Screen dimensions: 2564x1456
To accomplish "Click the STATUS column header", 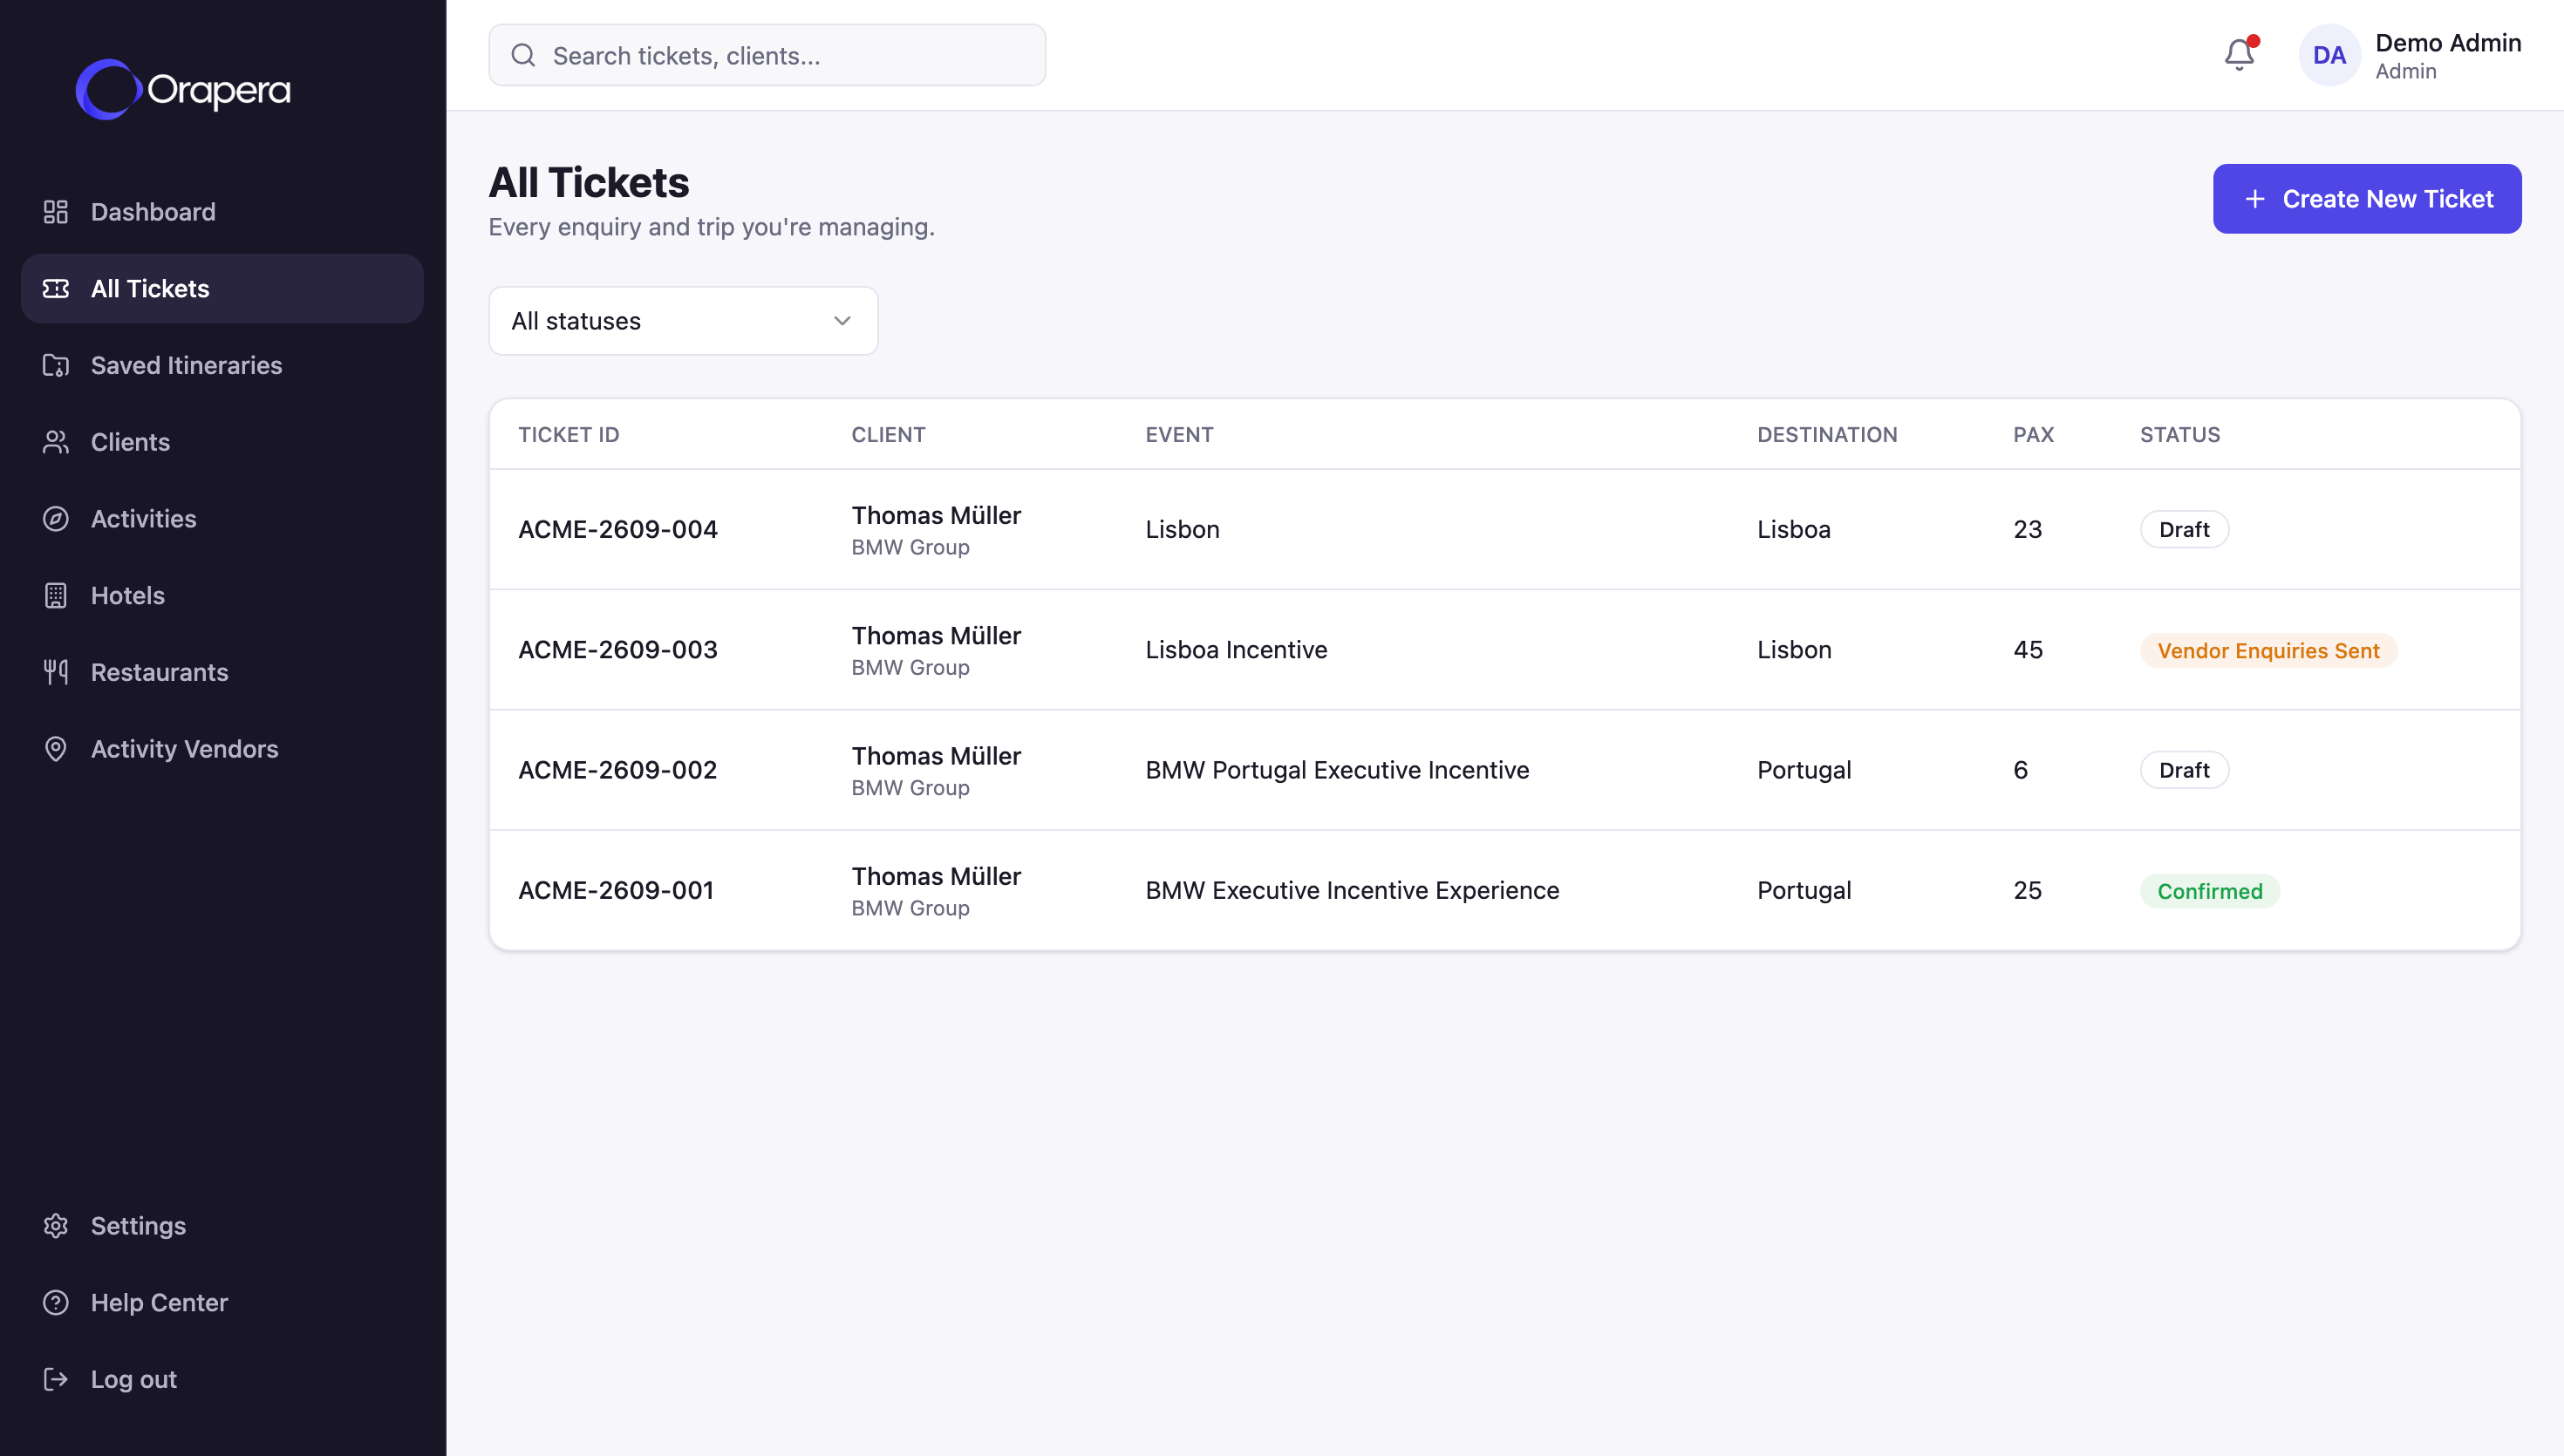I will 2180,435.
